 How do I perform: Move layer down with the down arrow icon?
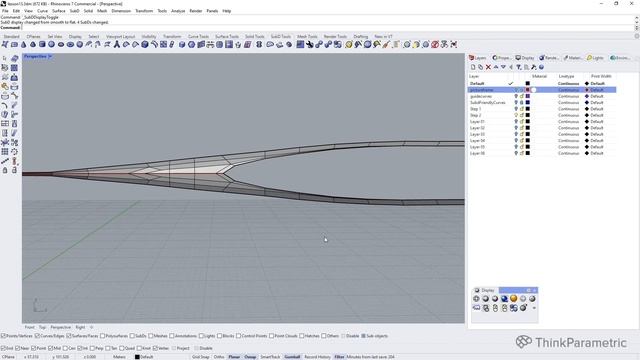(x=503, y=67)
